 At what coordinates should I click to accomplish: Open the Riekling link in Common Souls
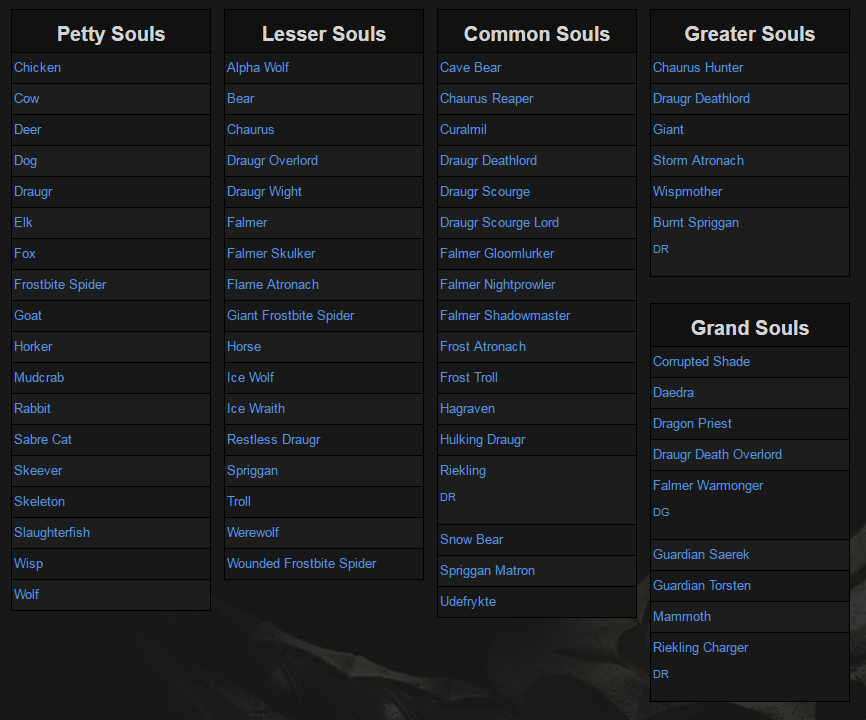click(x=463, y=471)
